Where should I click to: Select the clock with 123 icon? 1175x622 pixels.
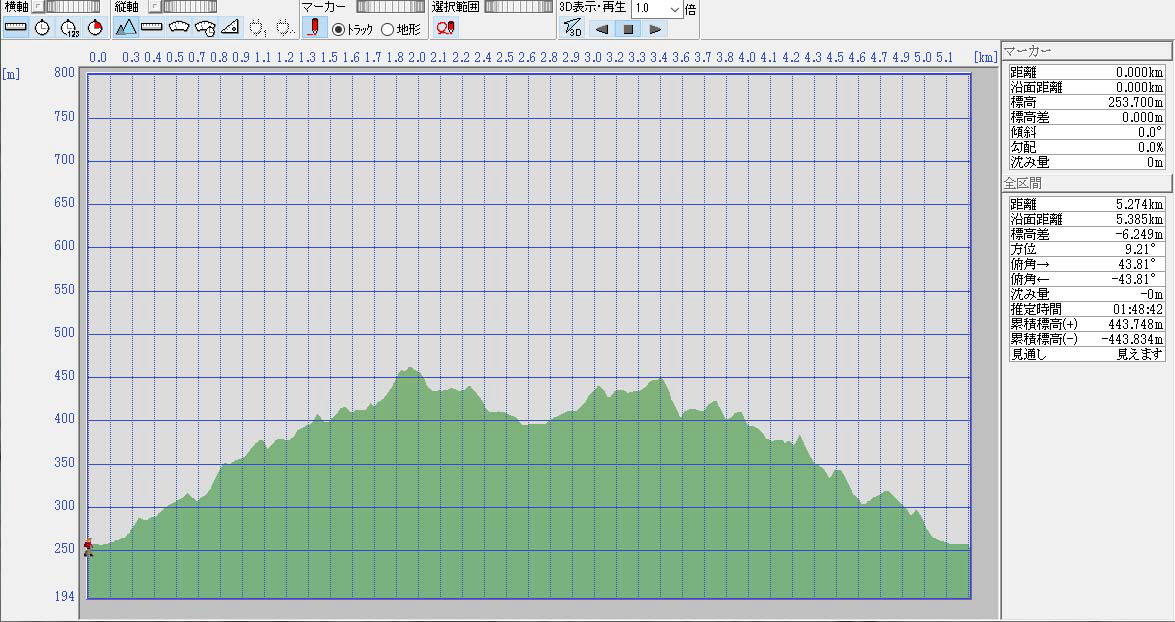click(69, 28)
